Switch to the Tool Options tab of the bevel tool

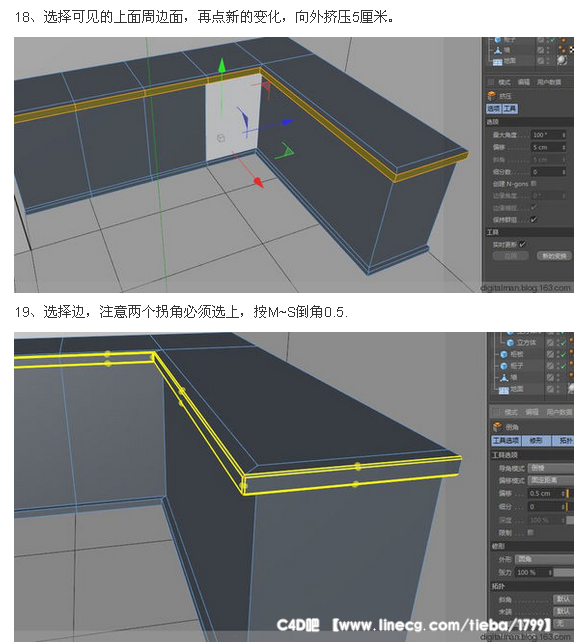[506, 441]
